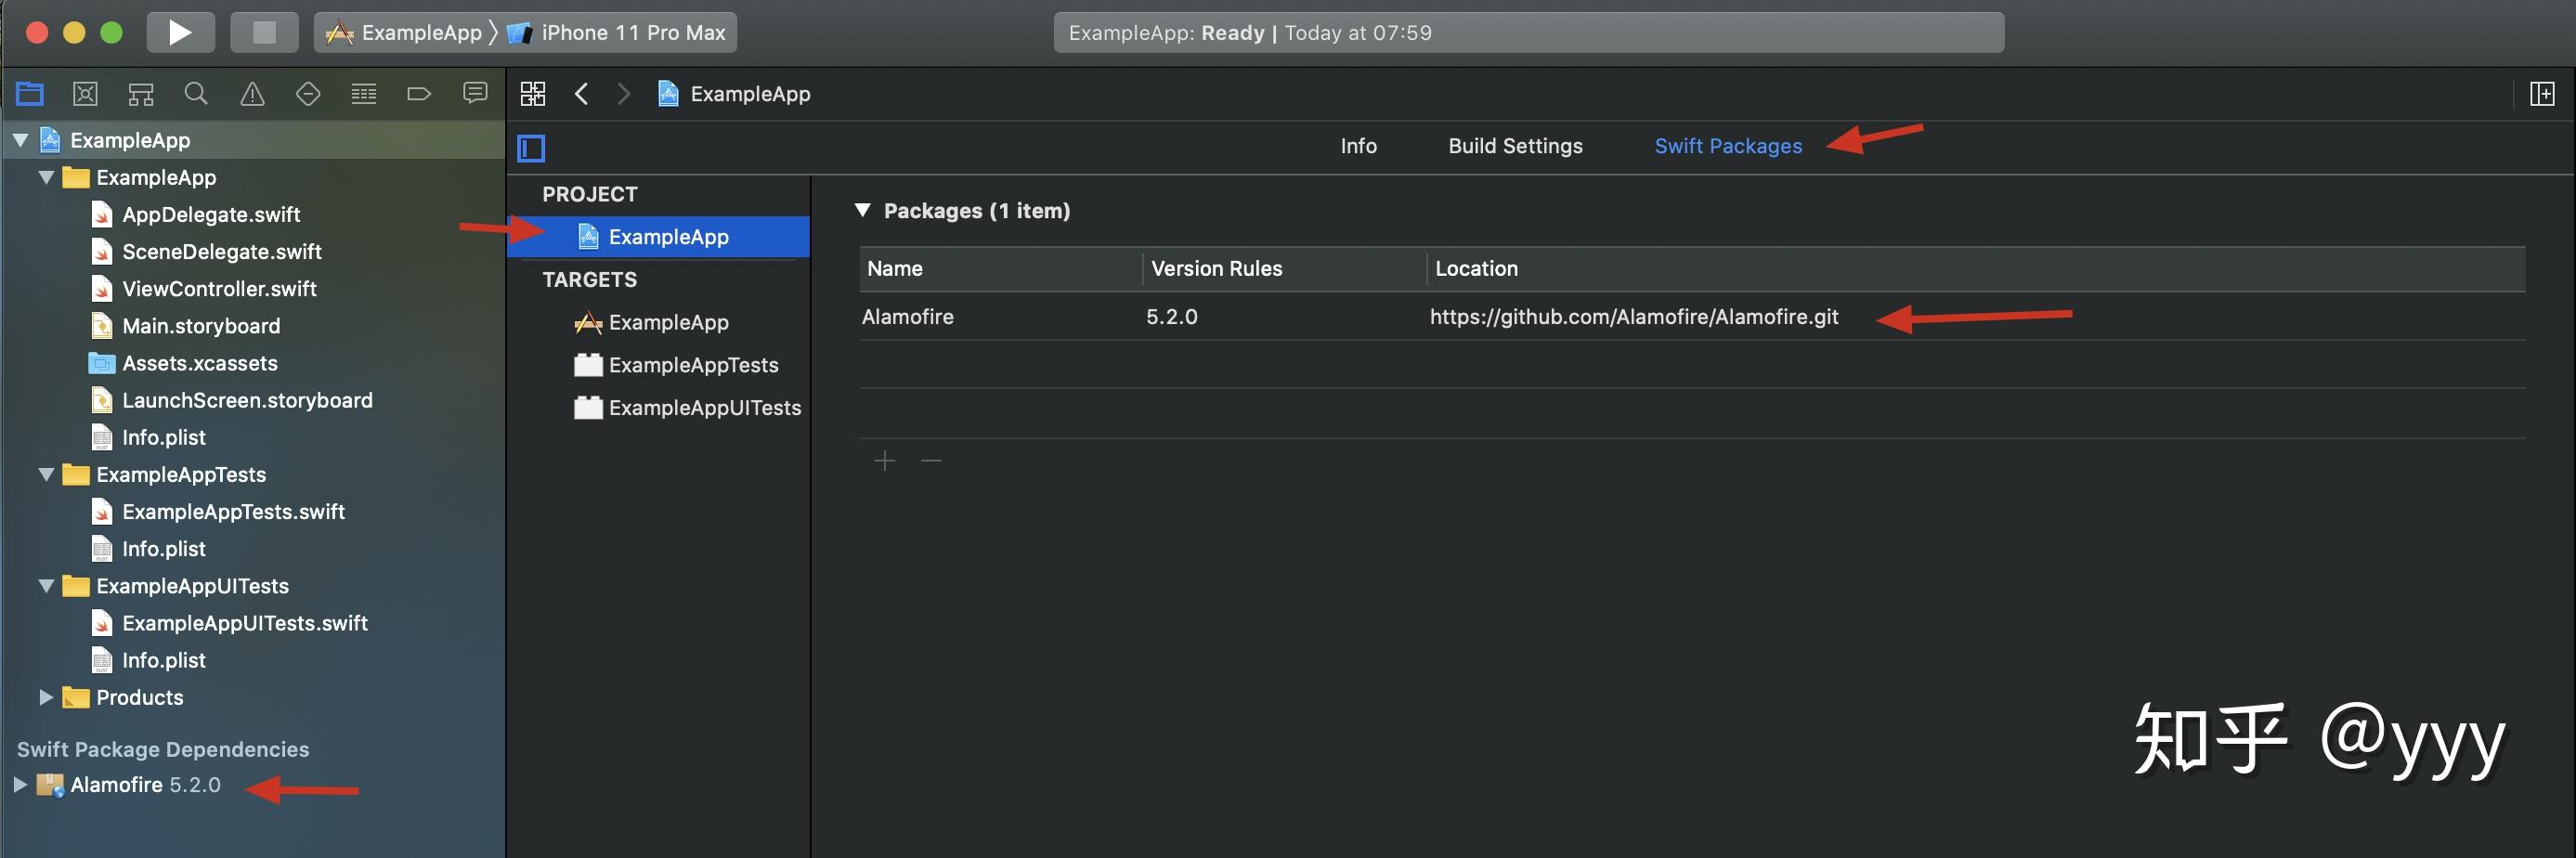Sort by Location column header

click(1976, 269)
